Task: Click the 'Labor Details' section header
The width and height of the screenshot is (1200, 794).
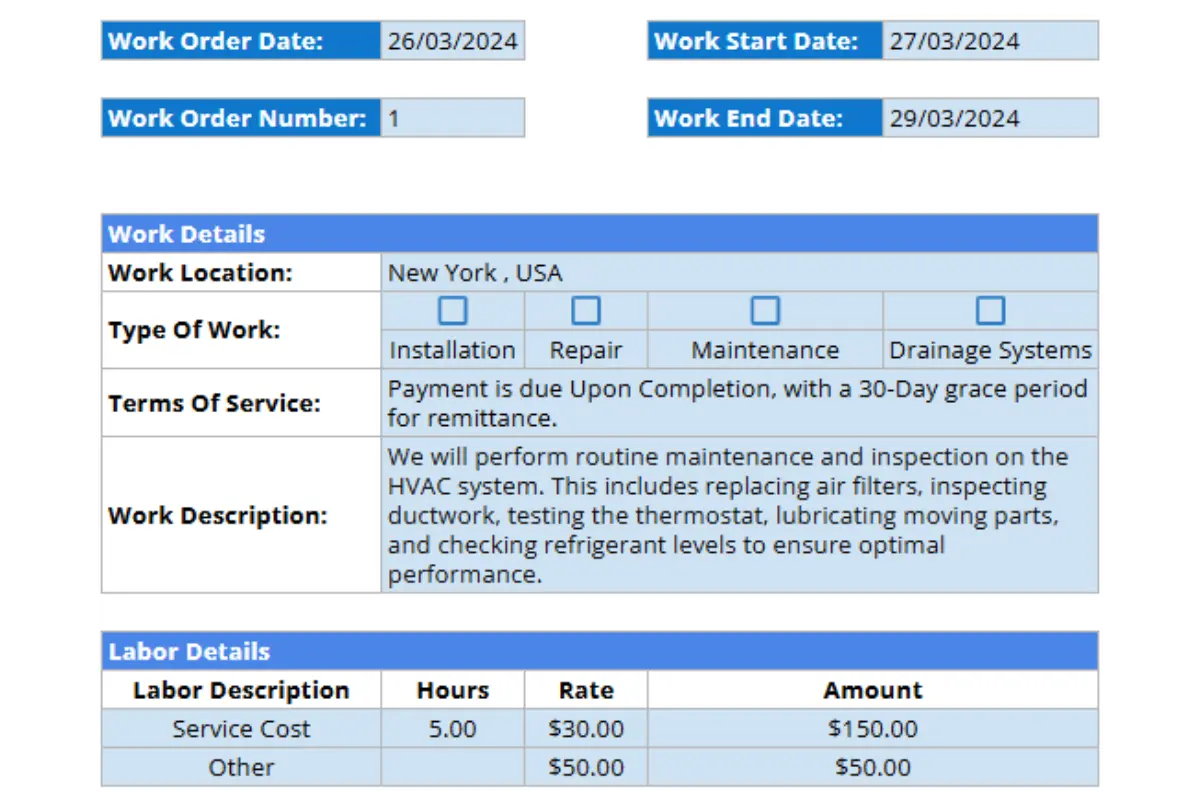Action: (600, 651)
